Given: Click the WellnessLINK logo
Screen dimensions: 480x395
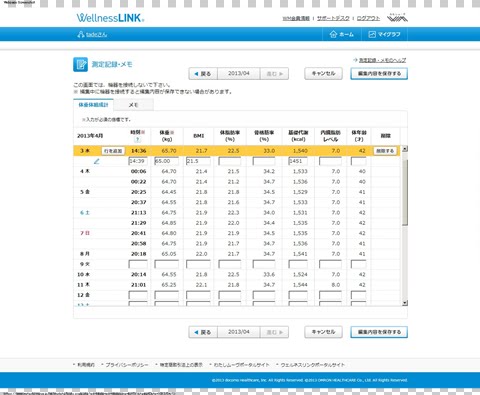Looking at the screenshot, I should [110, 18].
